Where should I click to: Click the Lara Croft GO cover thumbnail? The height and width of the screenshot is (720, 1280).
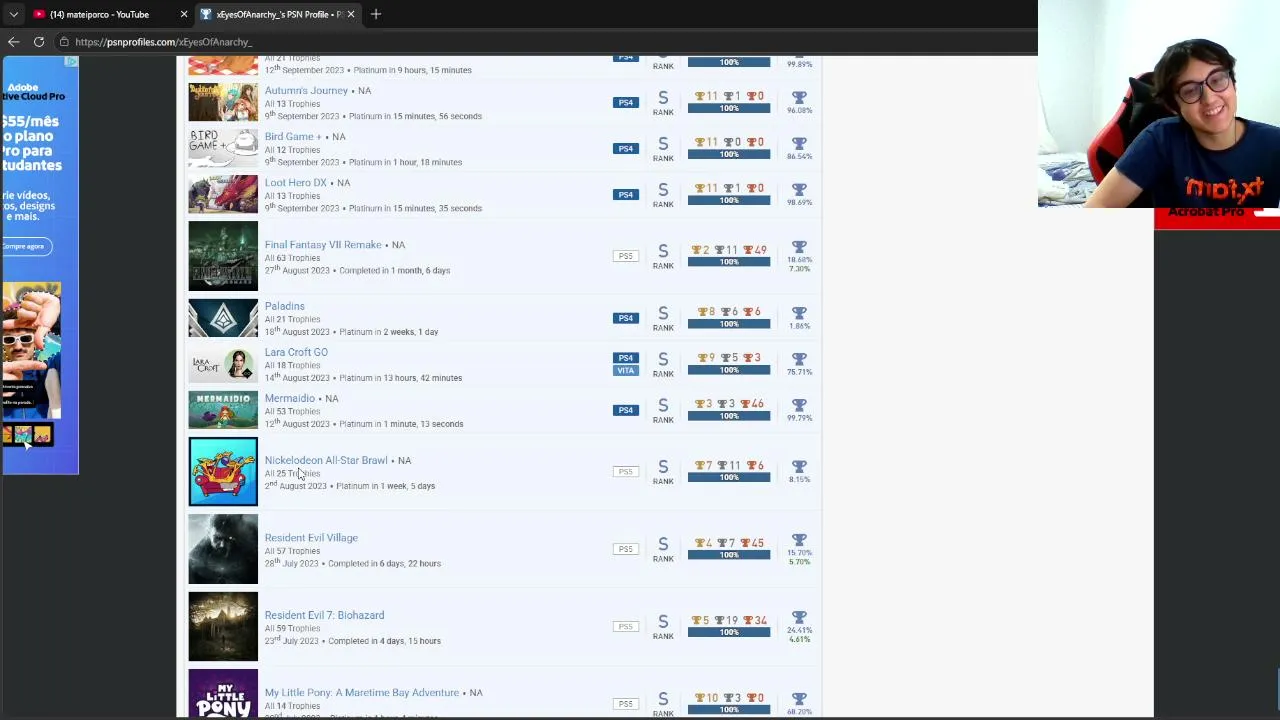coord(223,364)
